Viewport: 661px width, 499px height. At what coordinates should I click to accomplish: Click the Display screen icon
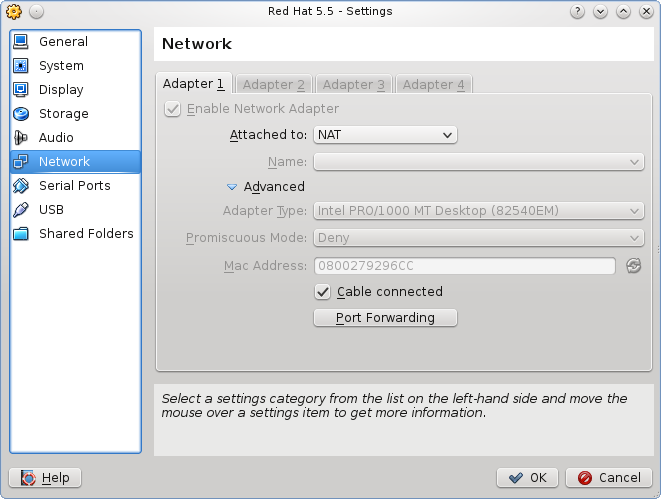(21, 89)
